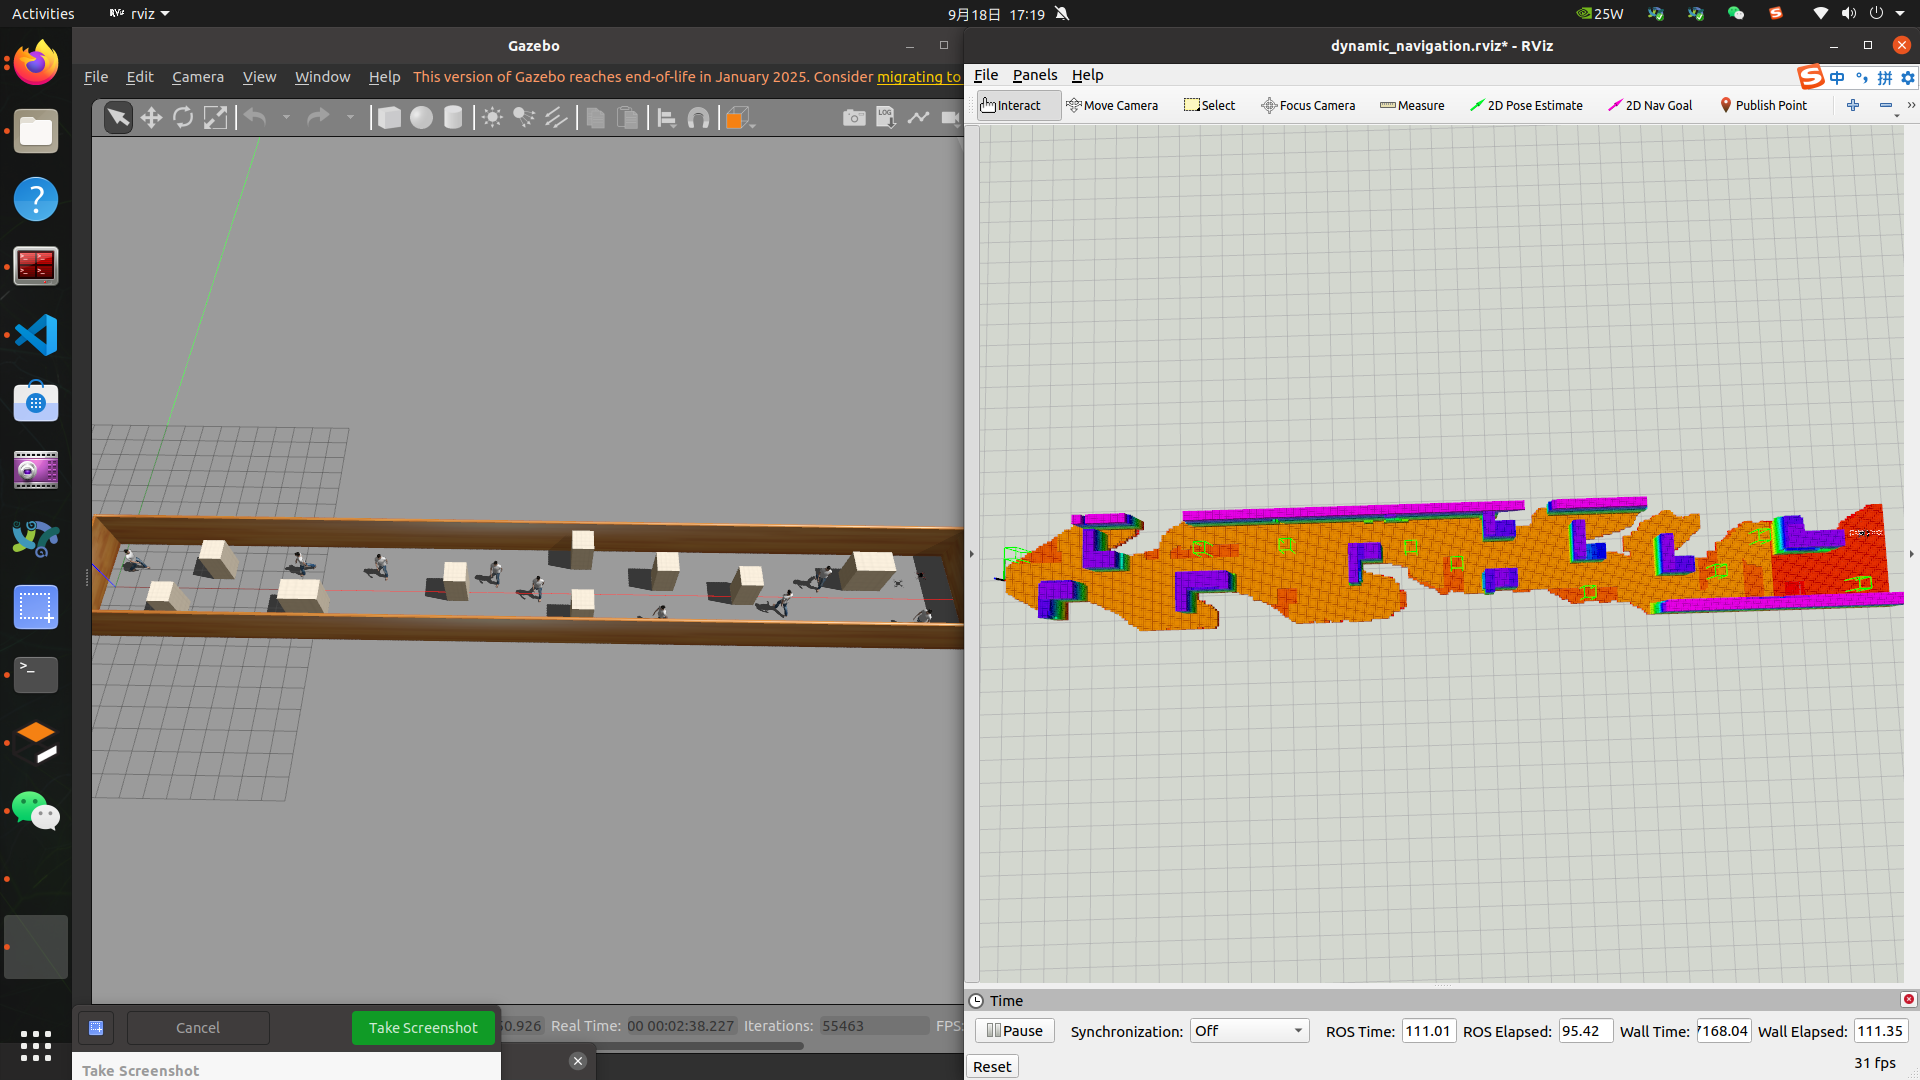Click Activities in the top bar
This screenshot has width=1920, height=1080.
click(43, 14)
